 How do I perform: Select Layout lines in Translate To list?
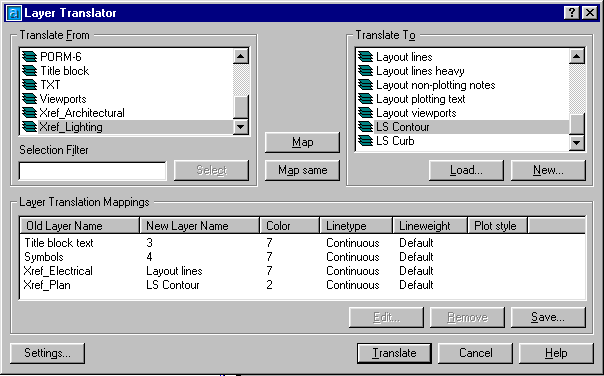404,57
